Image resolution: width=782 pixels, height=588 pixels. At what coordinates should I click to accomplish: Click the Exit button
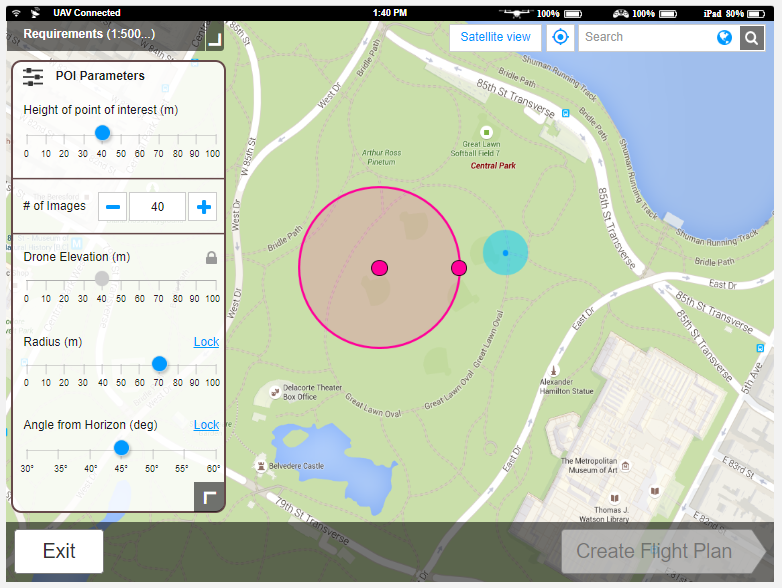coord(59,551)
